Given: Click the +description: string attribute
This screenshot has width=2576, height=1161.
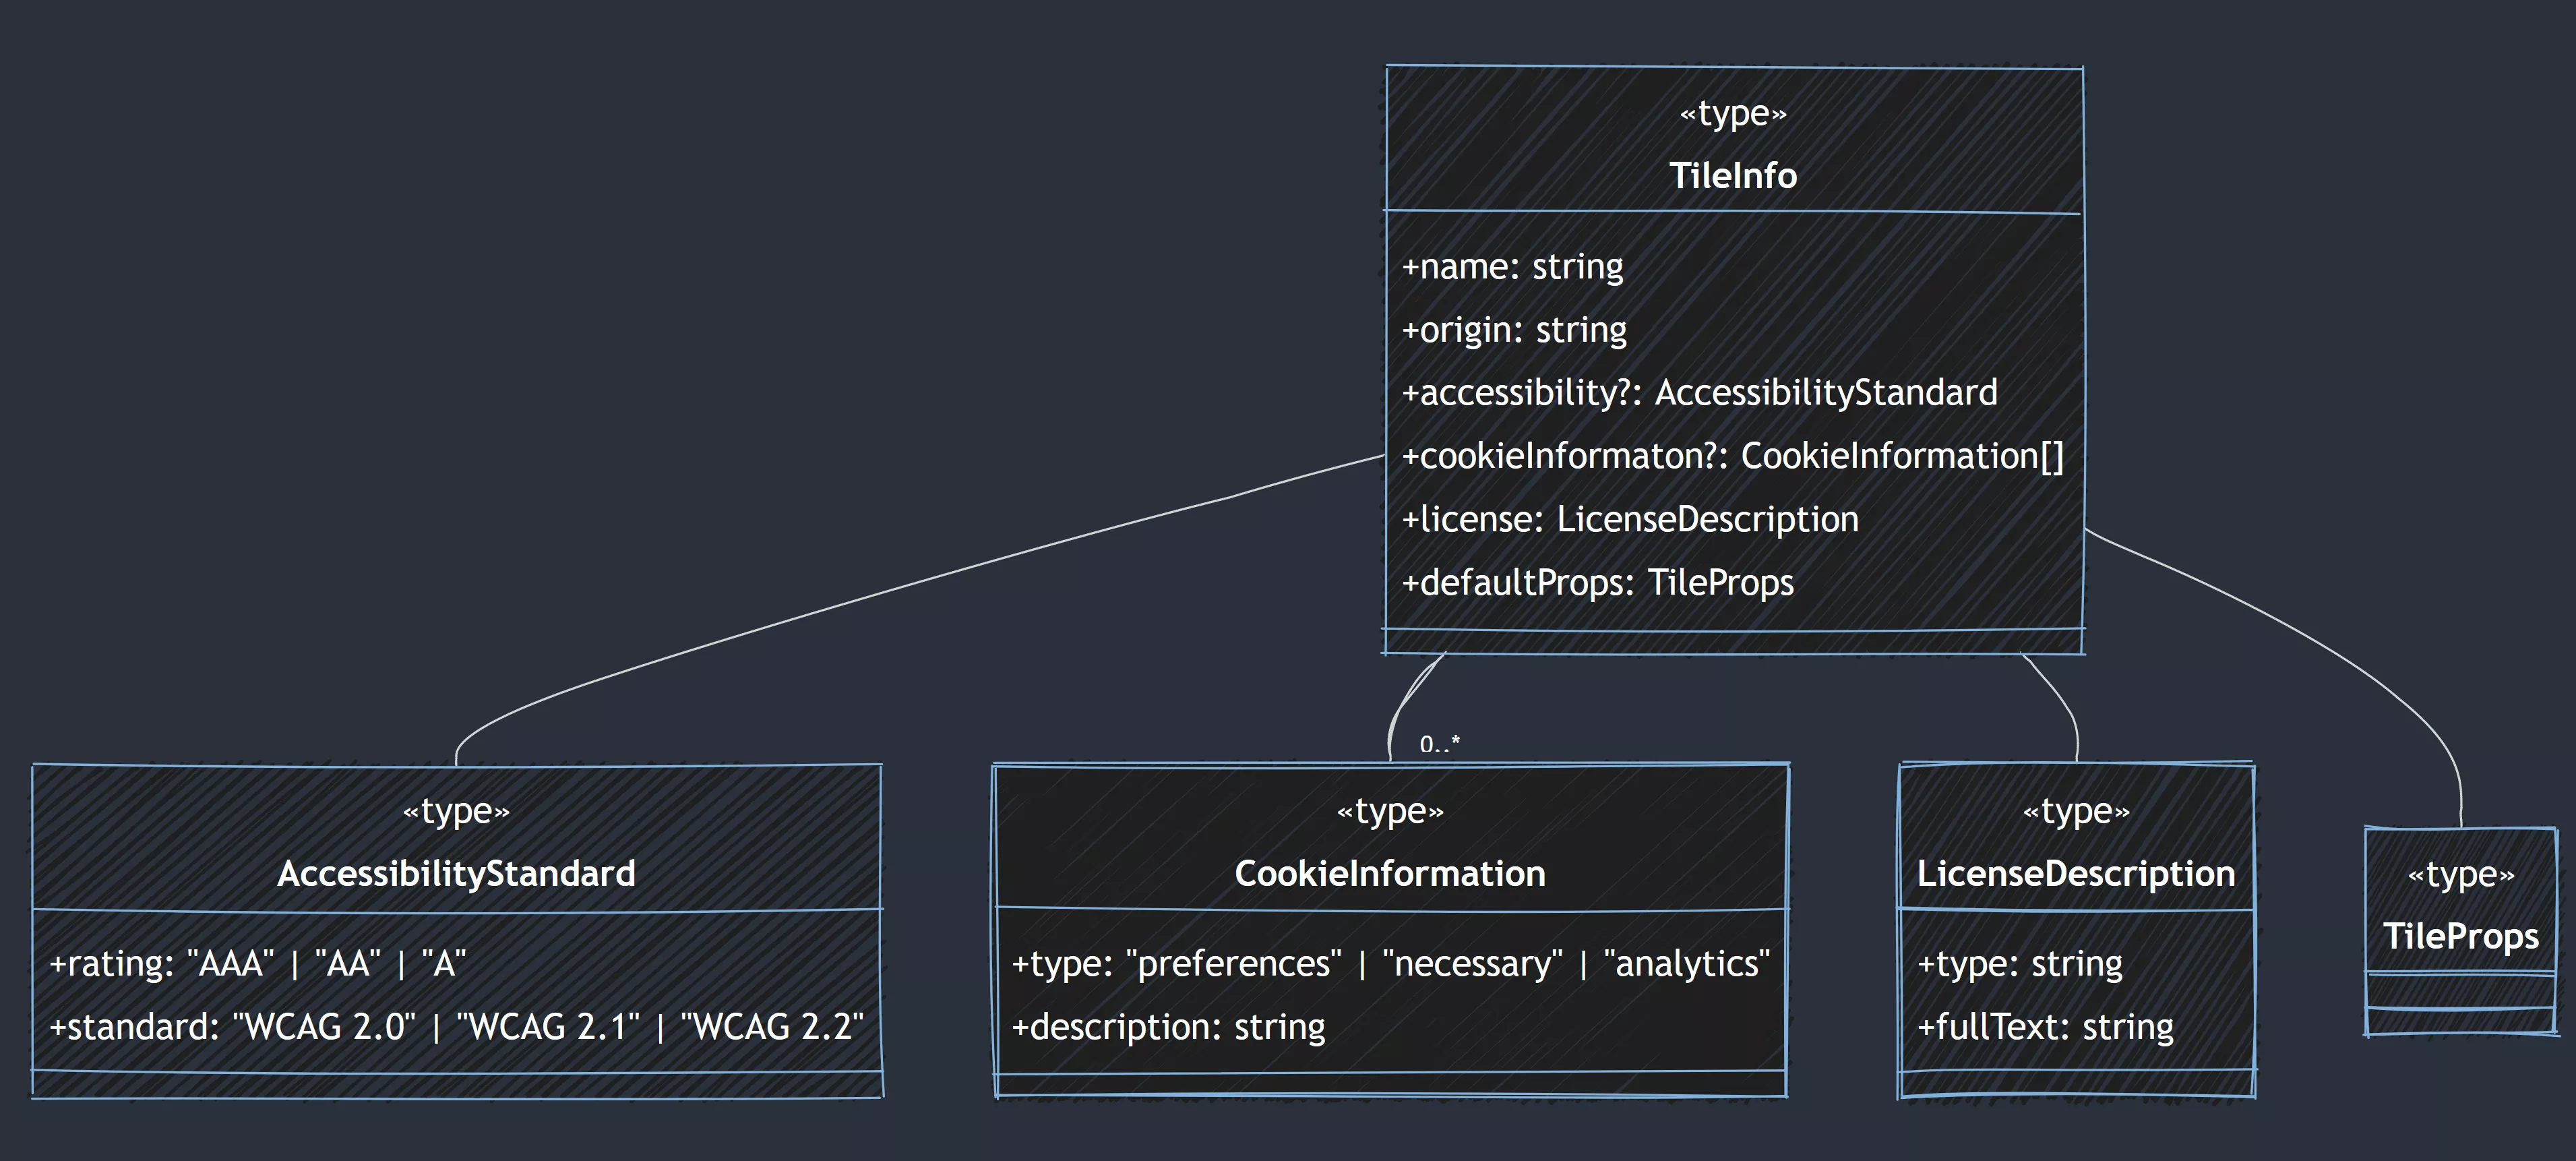Looking at the screenshot, I should (x=1168, y=1027).
